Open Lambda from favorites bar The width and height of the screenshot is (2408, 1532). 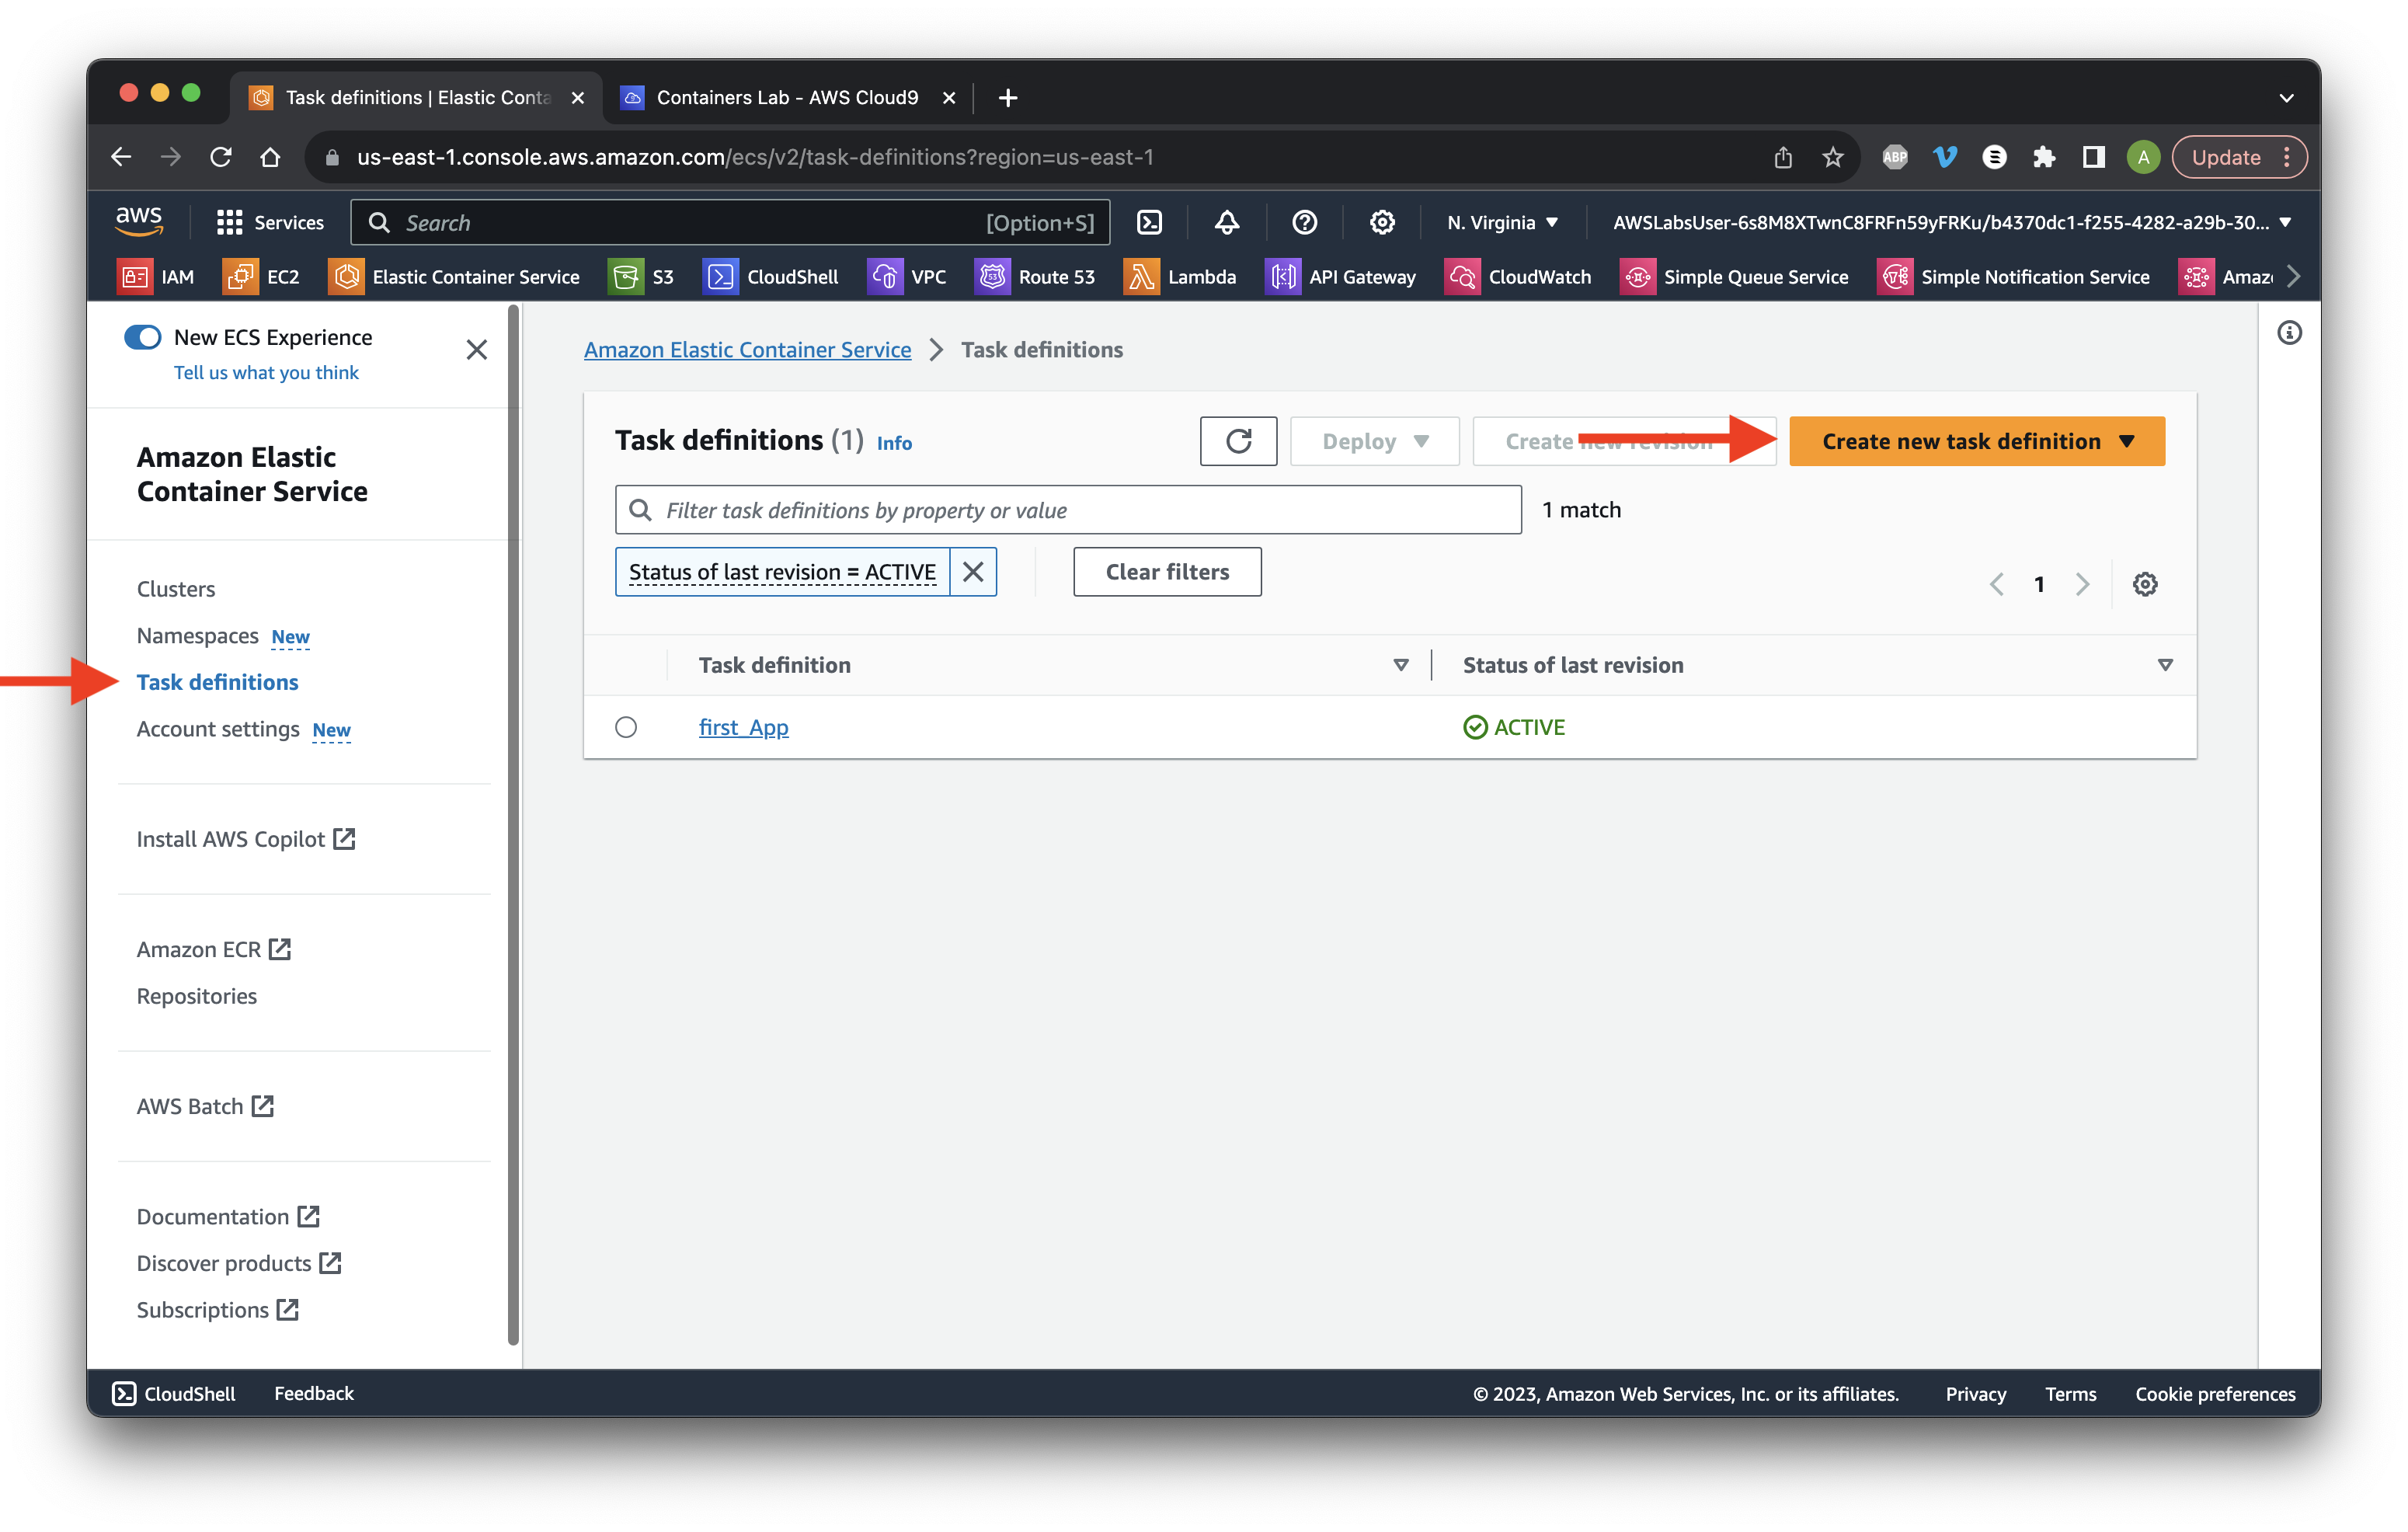(x=1181, y=277)
